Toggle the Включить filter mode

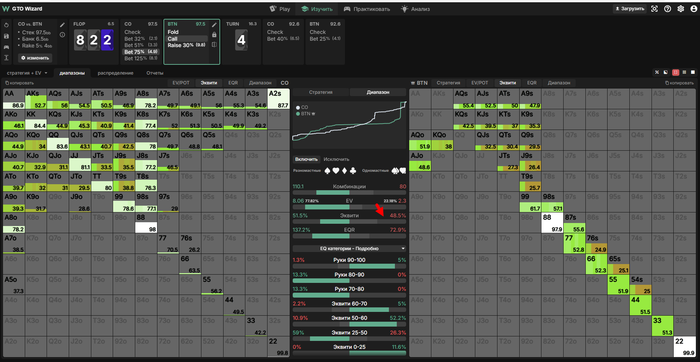coord(306,159)
